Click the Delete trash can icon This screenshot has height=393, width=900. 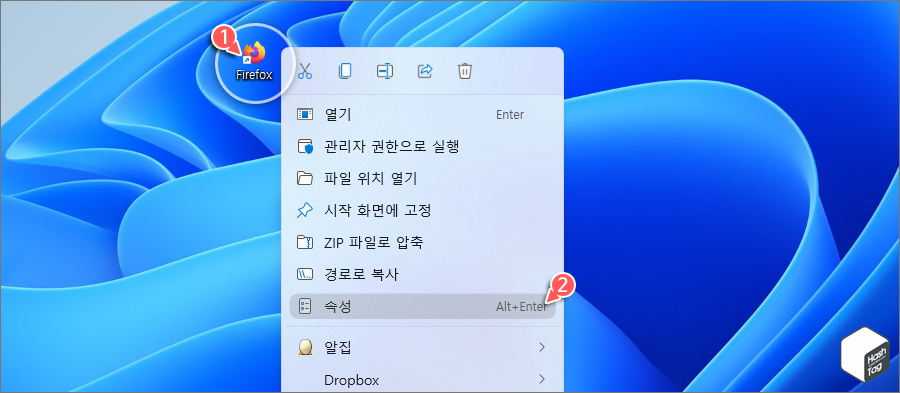pos(465,71)
